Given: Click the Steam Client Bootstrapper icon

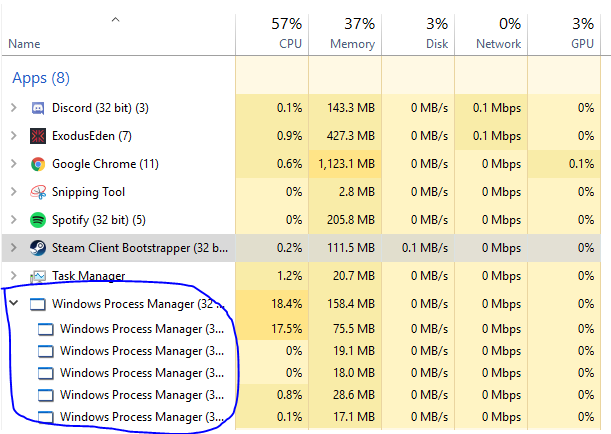Looking at the screenshot, I should (x=38, y=248).
